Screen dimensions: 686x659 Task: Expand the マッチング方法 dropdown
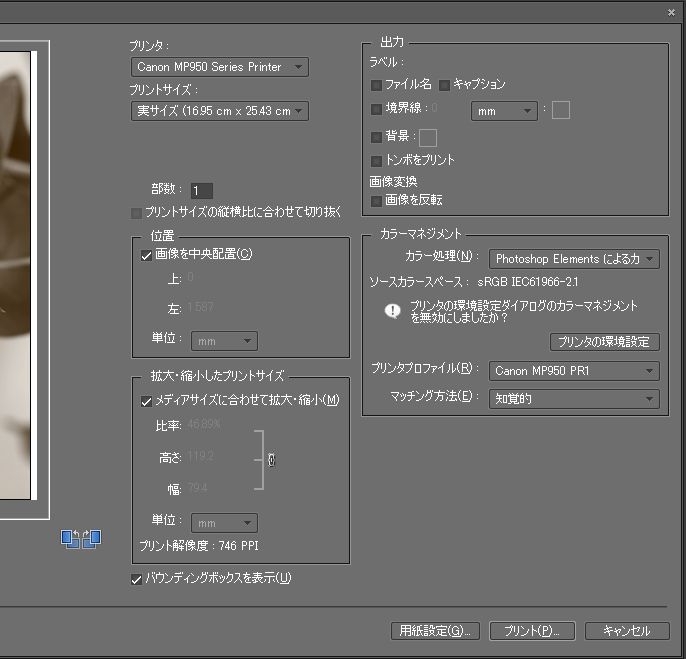pos(574,398)
